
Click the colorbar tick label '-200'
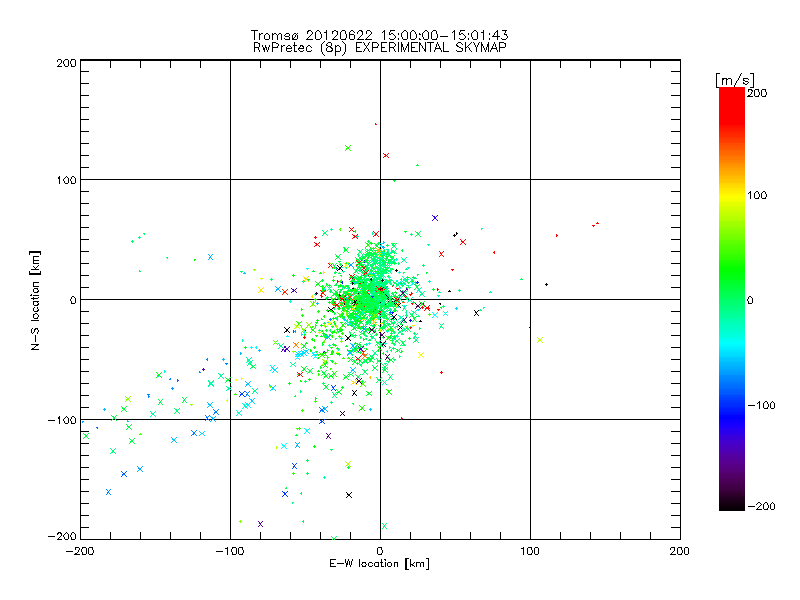click(761, 506)
